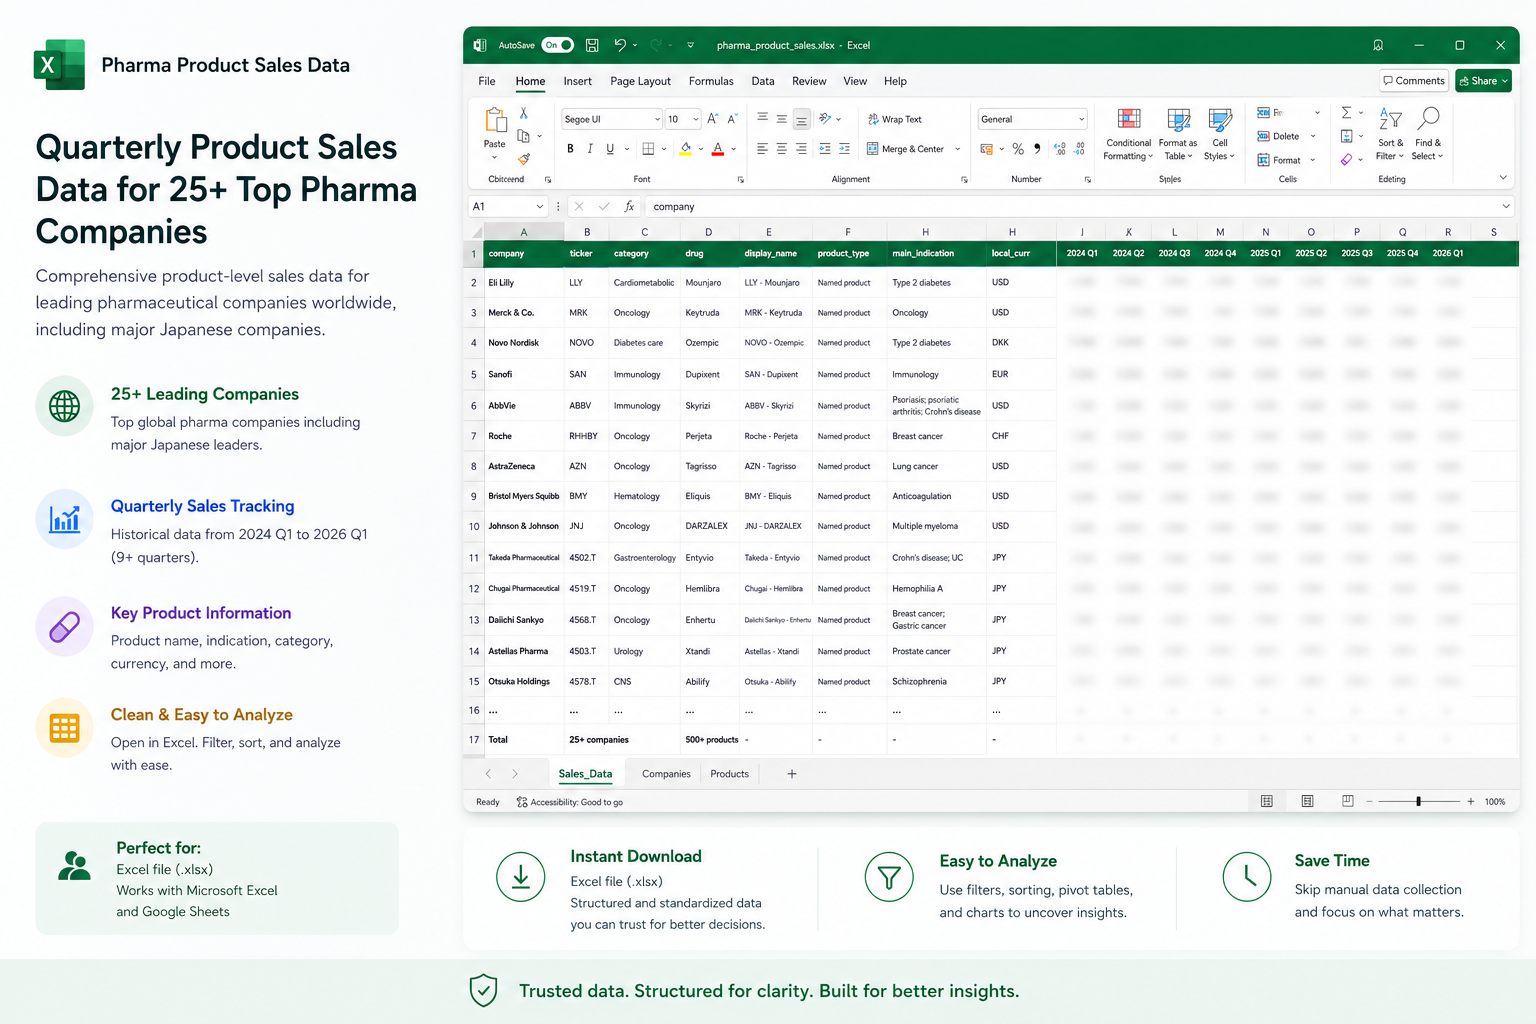Increase font size with the larger A icon
The height and width of the screenshot is (1024, 1536).
713,119
